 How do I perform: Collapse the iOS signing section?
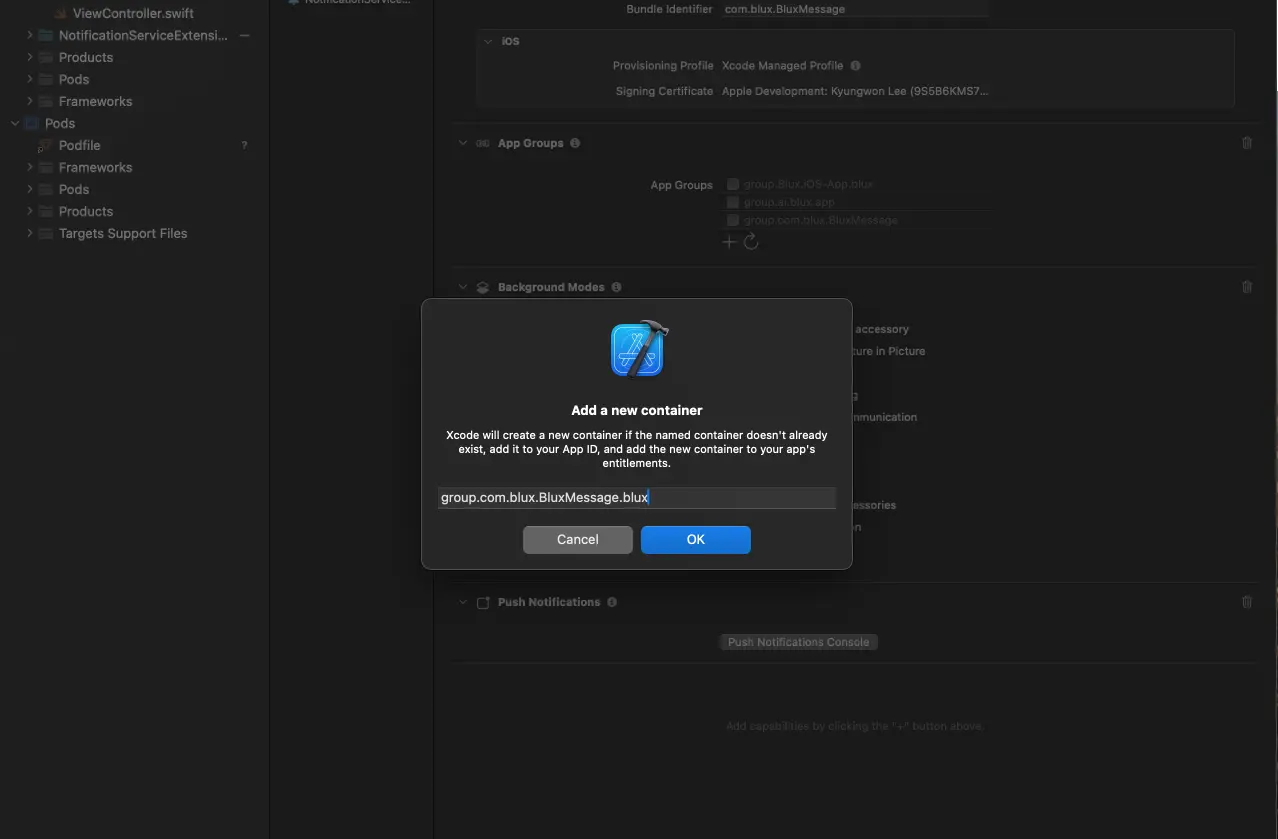tap(488, 42)
